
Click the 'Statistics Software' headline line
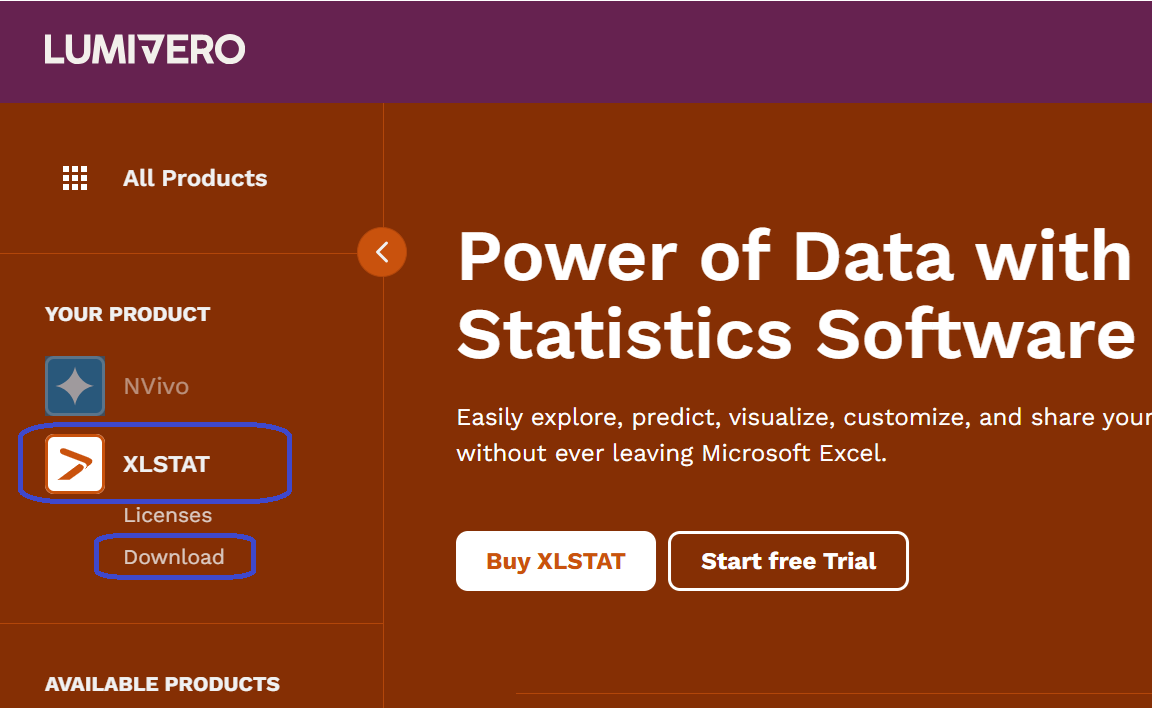click(x=795, y=335)
